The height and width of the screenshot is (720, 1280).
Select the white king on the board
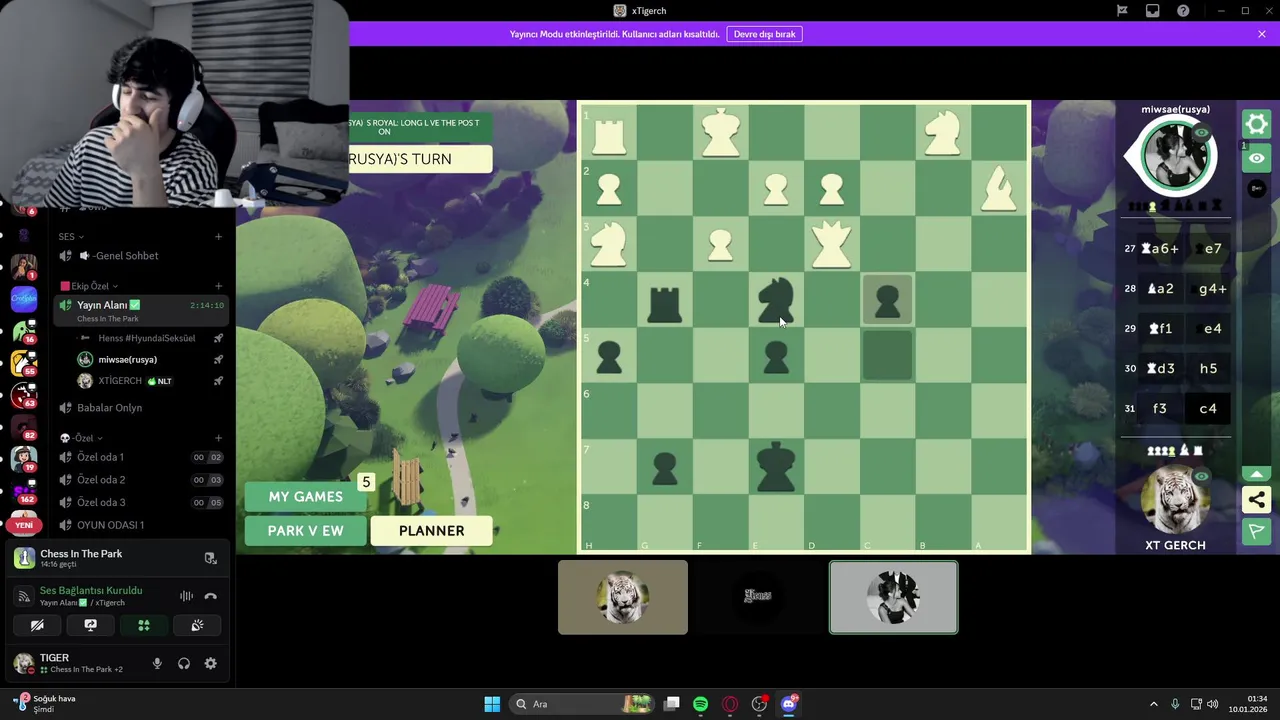[720, 132]
